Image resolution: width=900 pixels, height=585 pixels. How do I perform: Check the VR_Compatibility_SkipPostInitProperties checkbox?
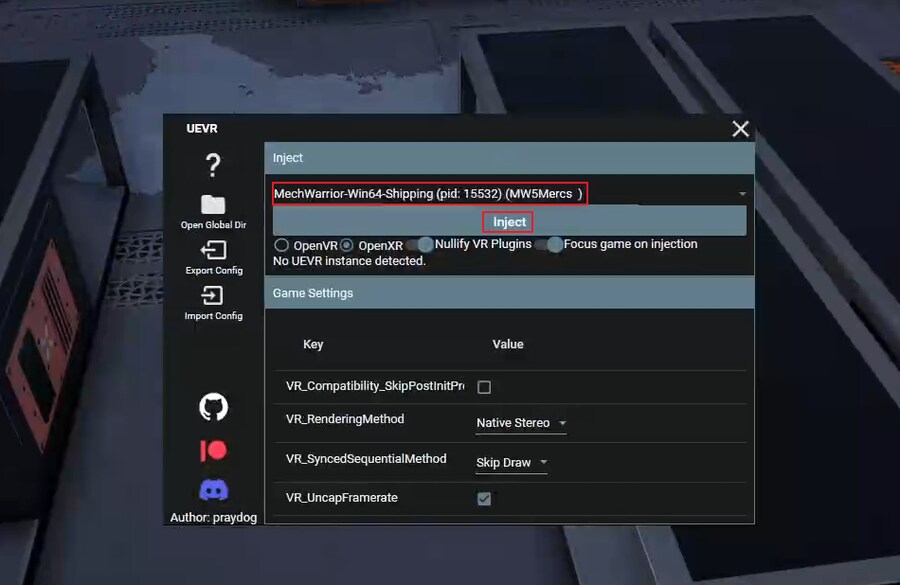coord(484,387)
